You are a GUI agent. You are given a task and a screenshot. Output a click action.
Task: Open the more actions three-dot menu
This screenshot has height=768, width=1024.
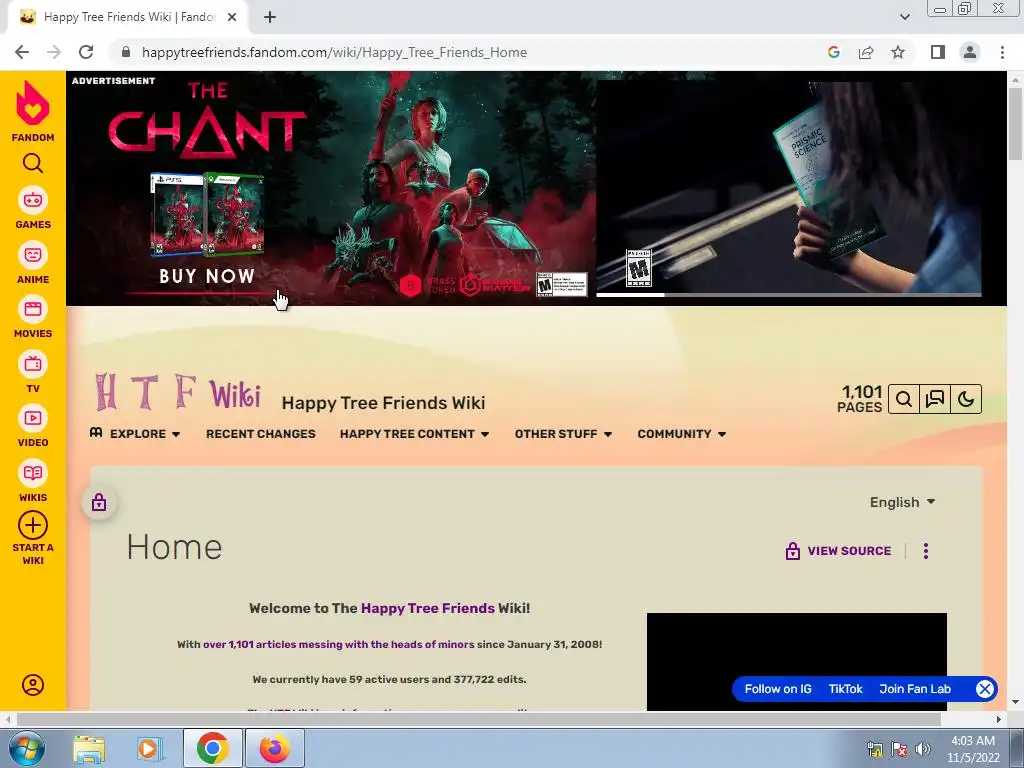pyautogui.click(x=925, y=551)
